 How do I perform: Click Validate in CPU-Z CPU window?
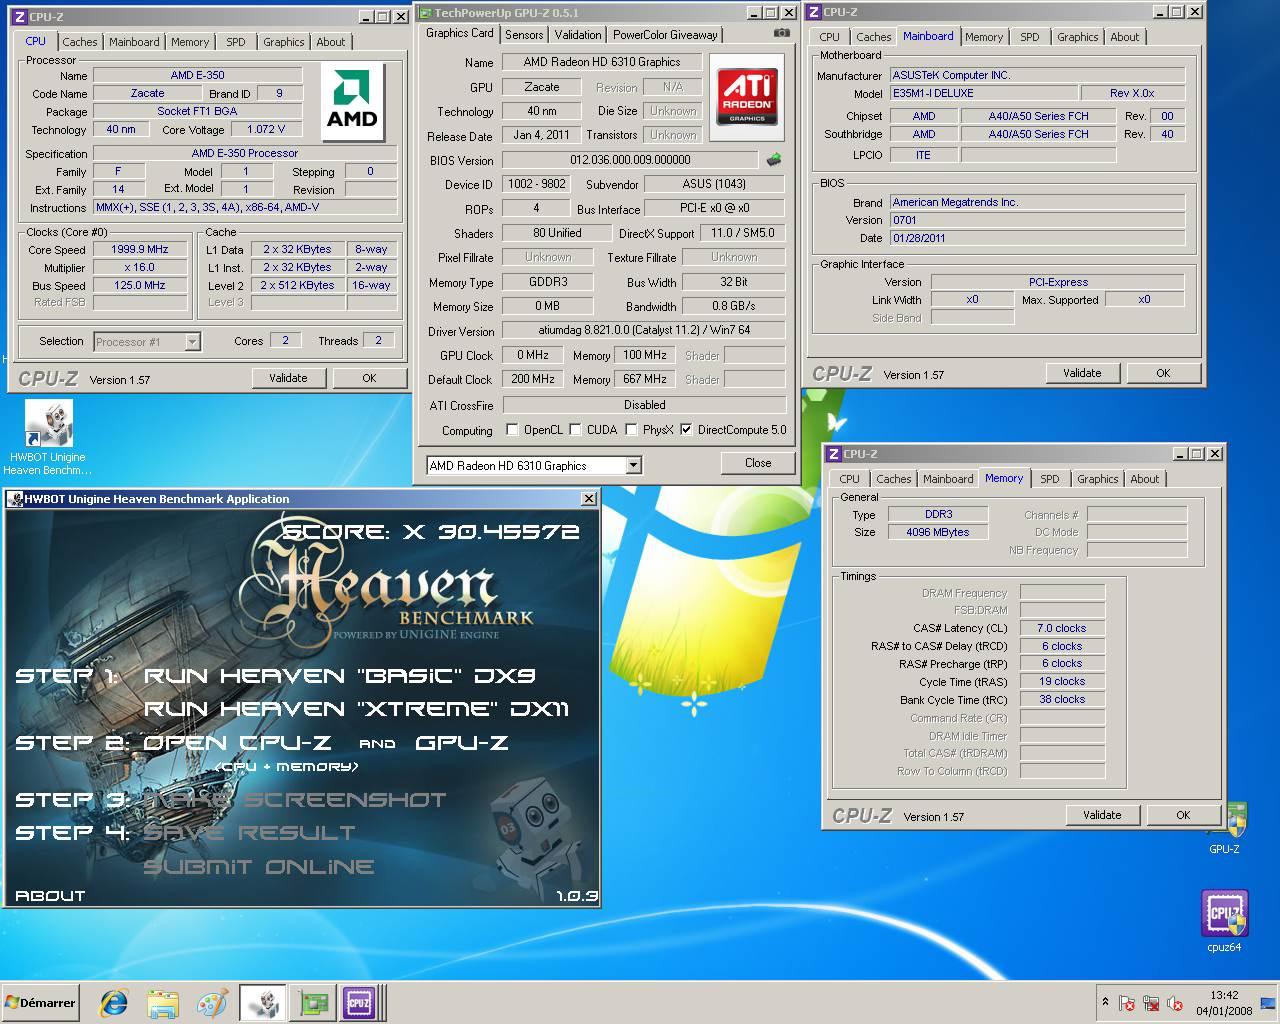[288, 378]
